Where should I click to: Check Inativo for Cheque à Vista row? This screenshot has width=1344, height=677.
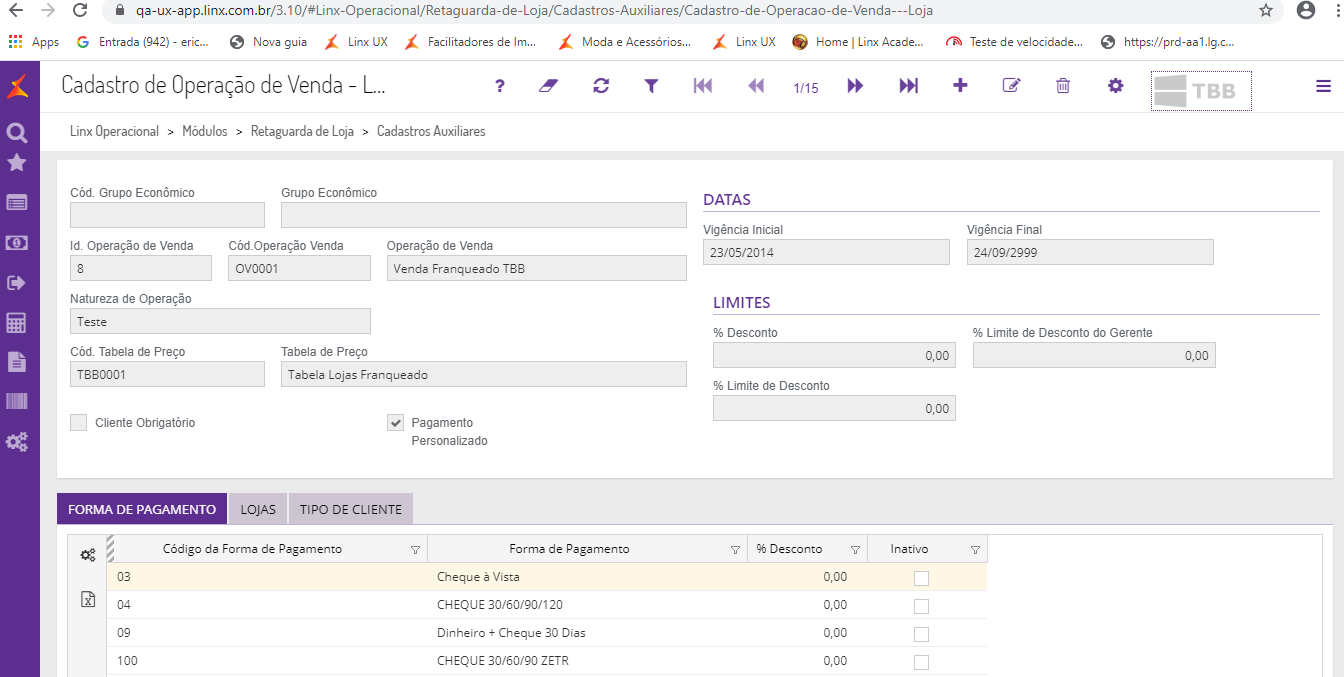coord(921,578)
